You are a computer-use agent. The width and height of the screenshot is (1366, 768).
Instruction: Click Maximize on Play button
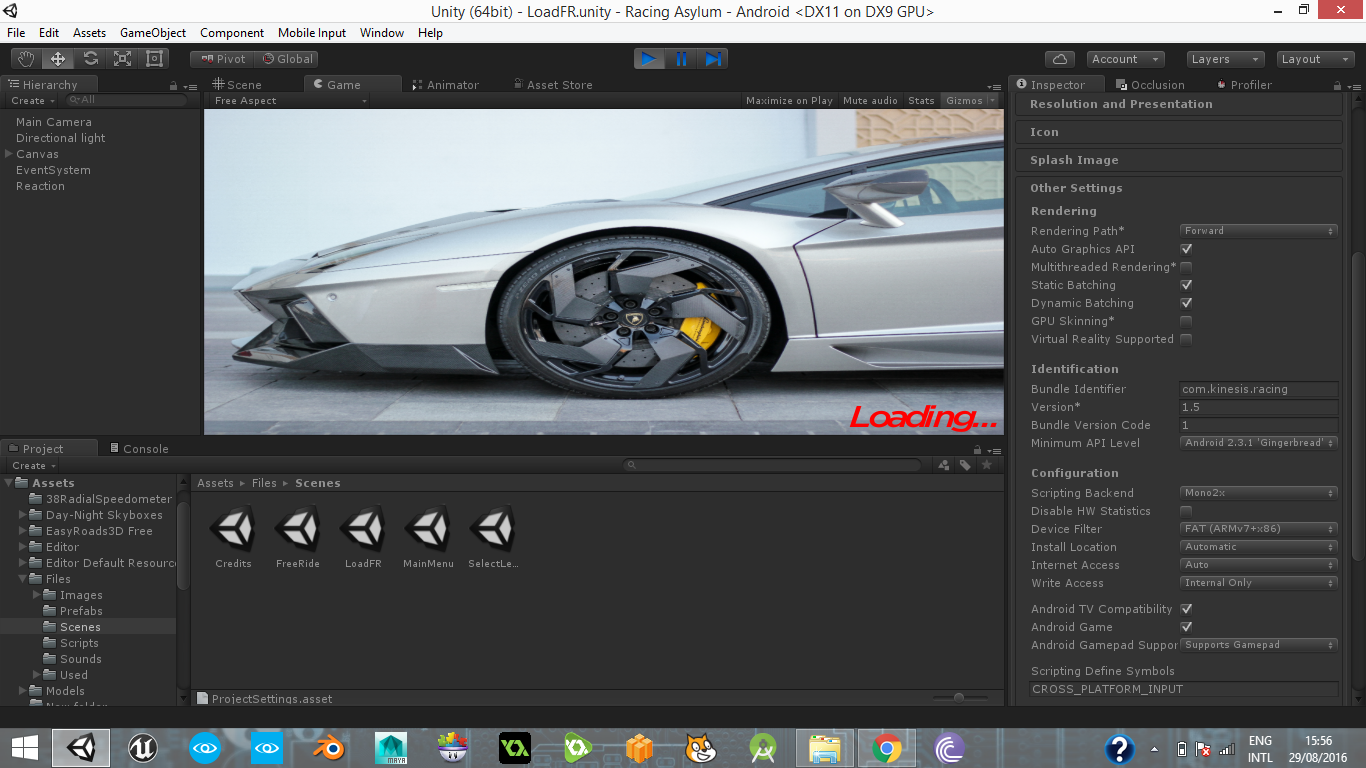pyautogui.click(x=789, y=100)
